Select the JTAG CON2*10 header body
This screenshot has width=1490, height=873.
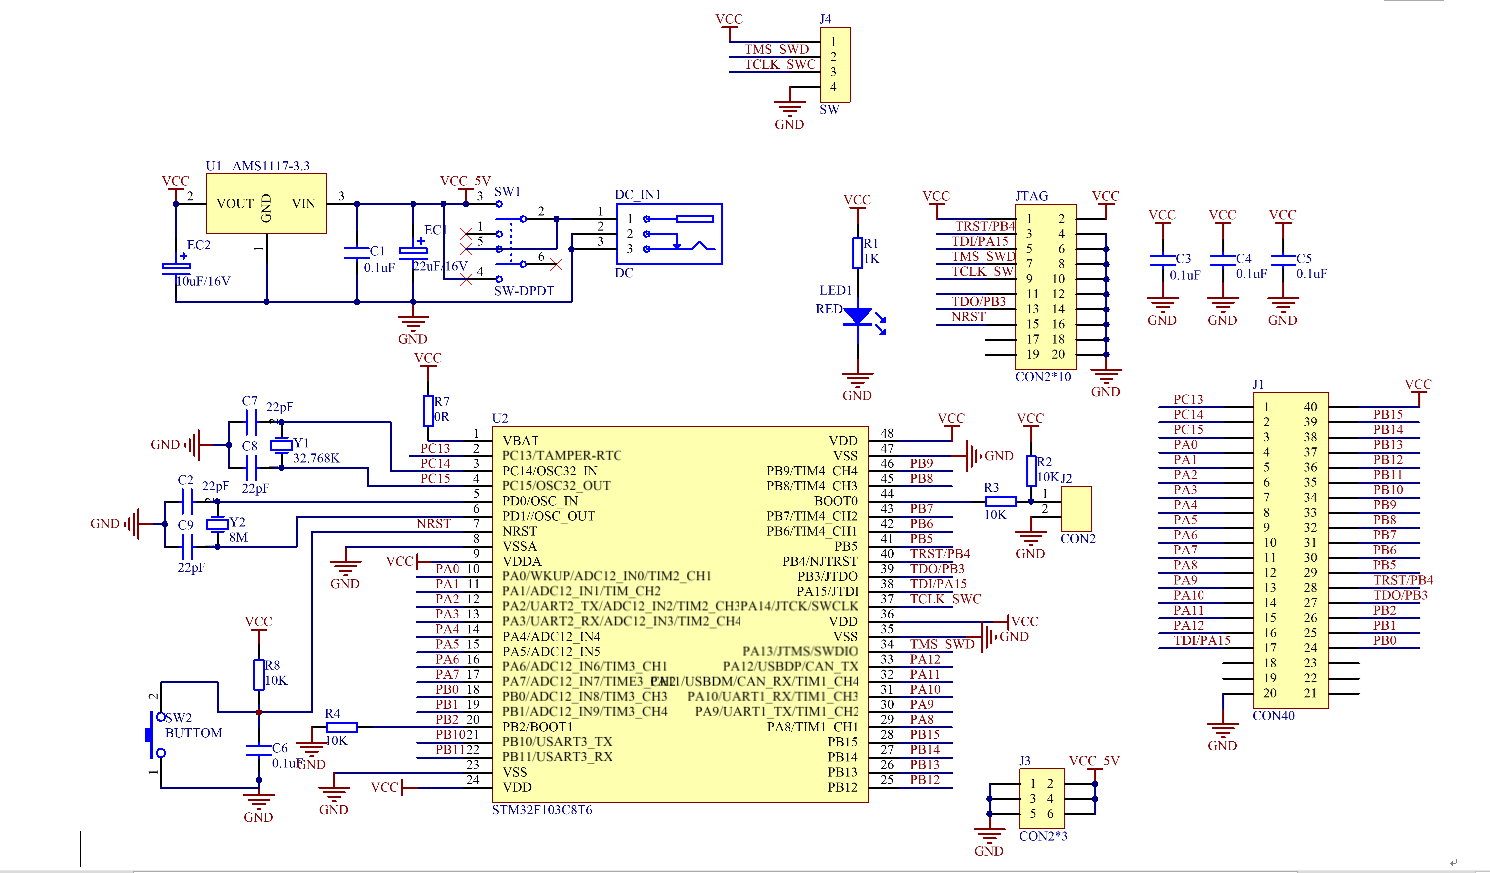1045,287
